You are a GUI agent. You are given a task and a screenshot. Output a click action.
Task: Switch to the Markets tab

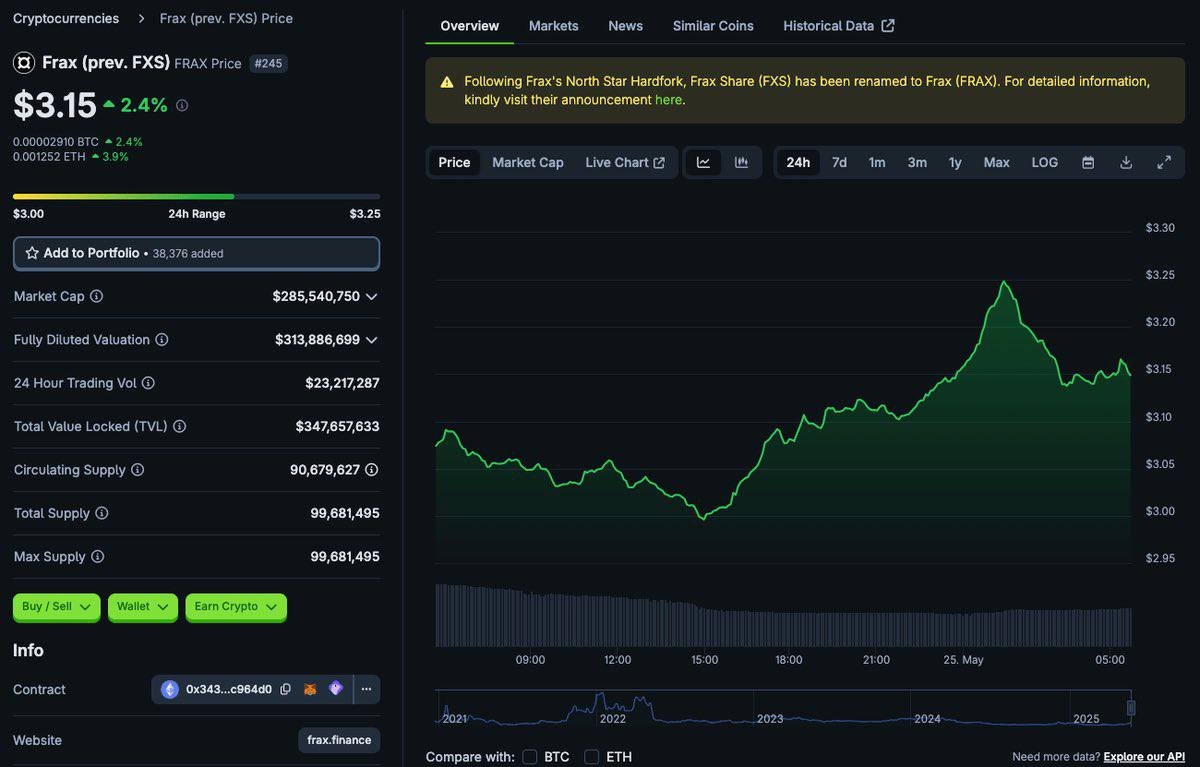click(553, 26)
